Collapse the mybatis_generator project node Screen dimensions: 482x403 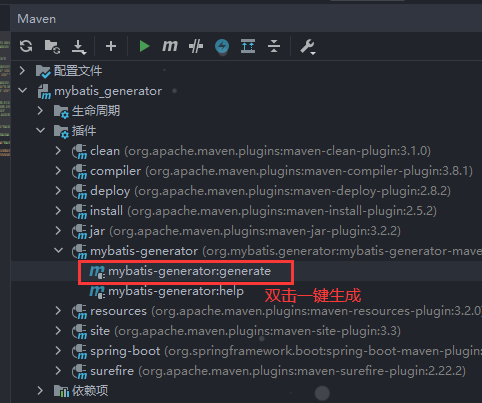(23, 90)
